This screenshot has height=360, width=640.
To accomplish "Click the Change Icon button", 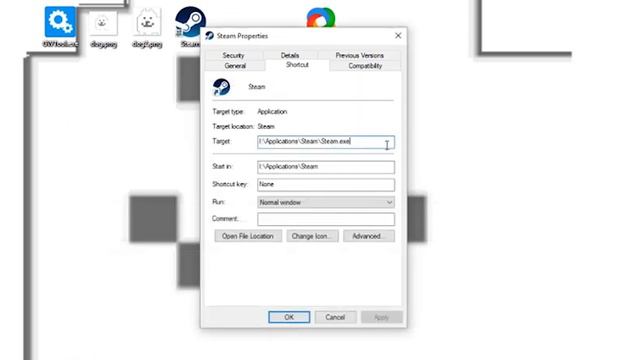I will tap(312, 236).
